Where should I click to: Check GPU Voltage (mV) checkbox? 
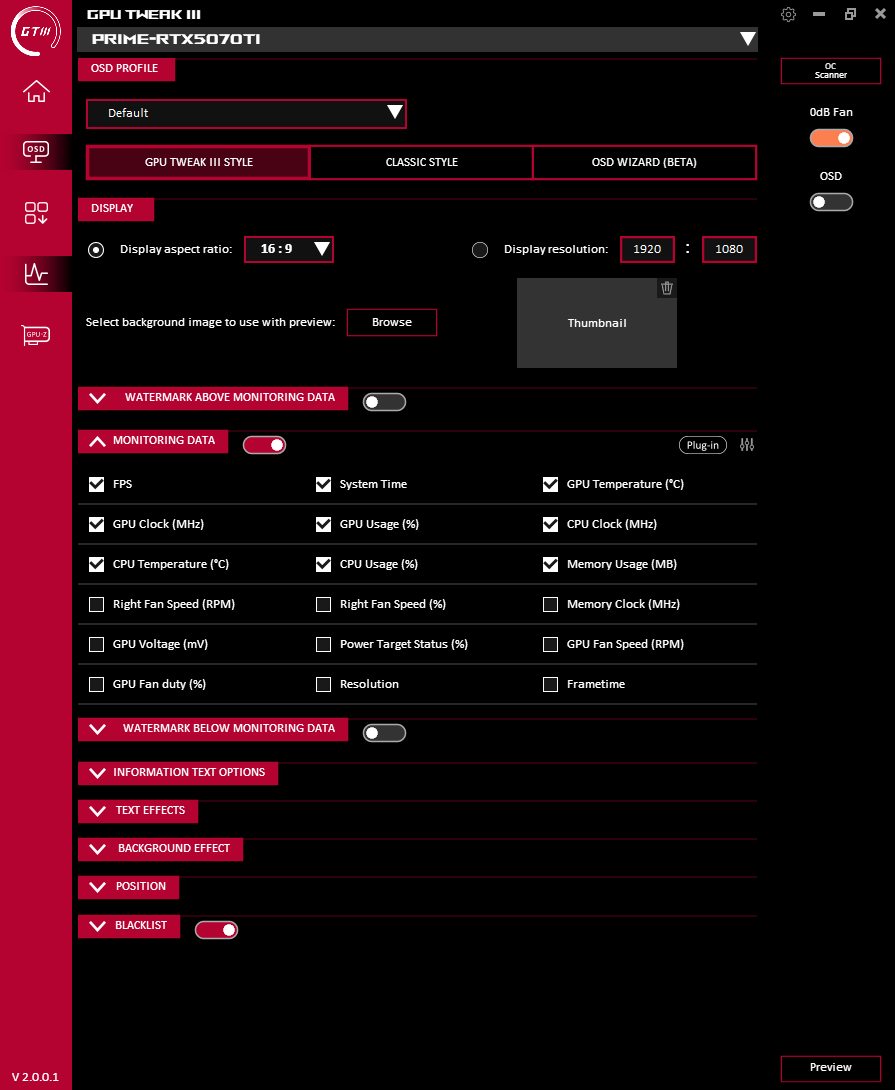pos(97,644)
